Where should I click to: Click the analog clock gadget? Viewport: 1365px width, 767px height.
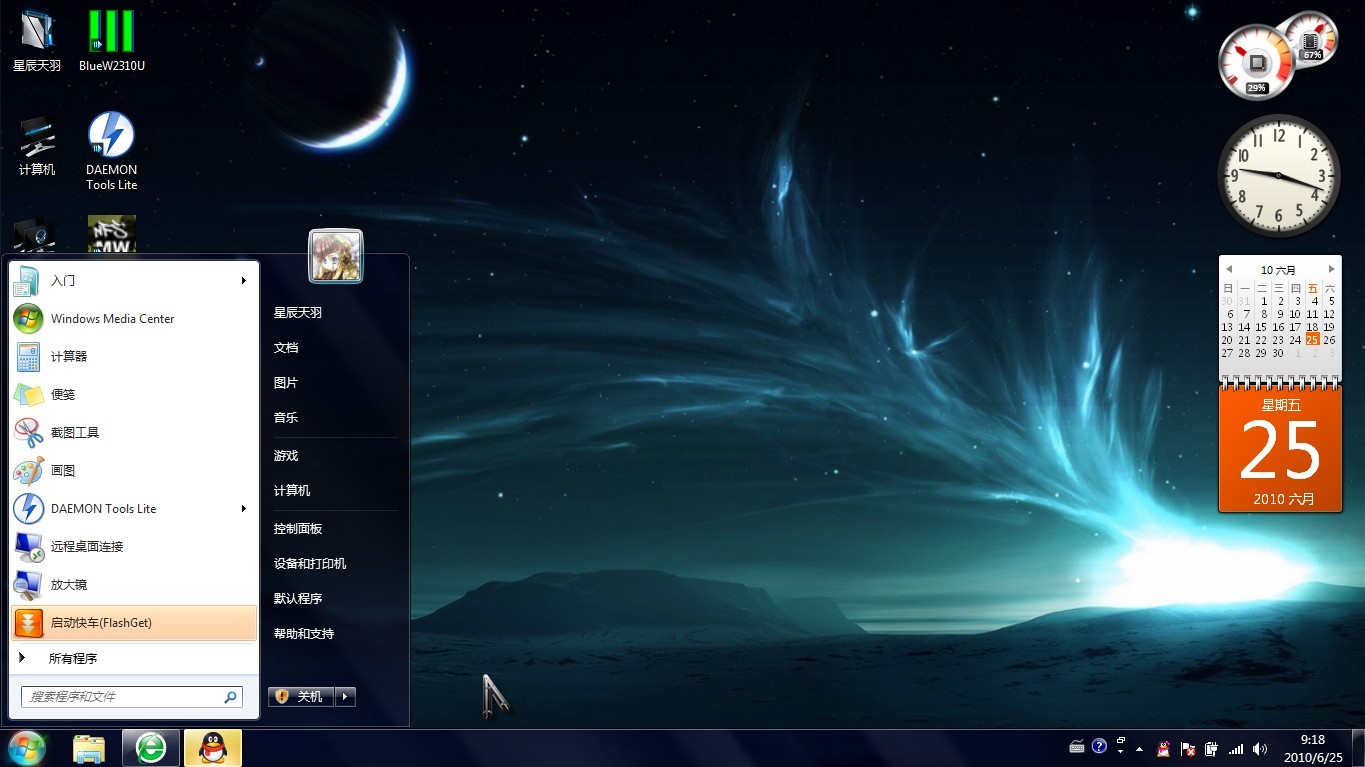coord(1279,176)
